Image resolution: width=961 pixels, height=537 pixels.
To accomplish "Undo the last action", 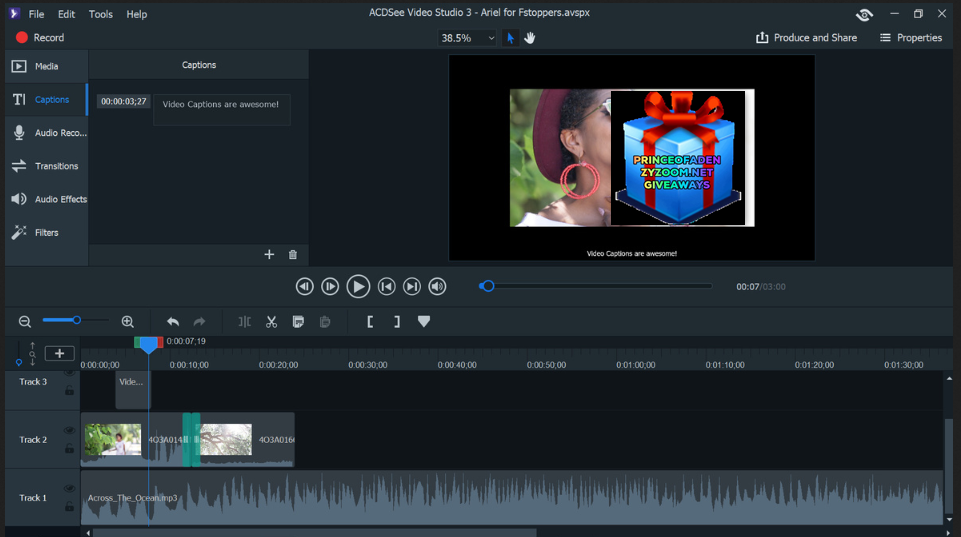I will coord(173,321).
